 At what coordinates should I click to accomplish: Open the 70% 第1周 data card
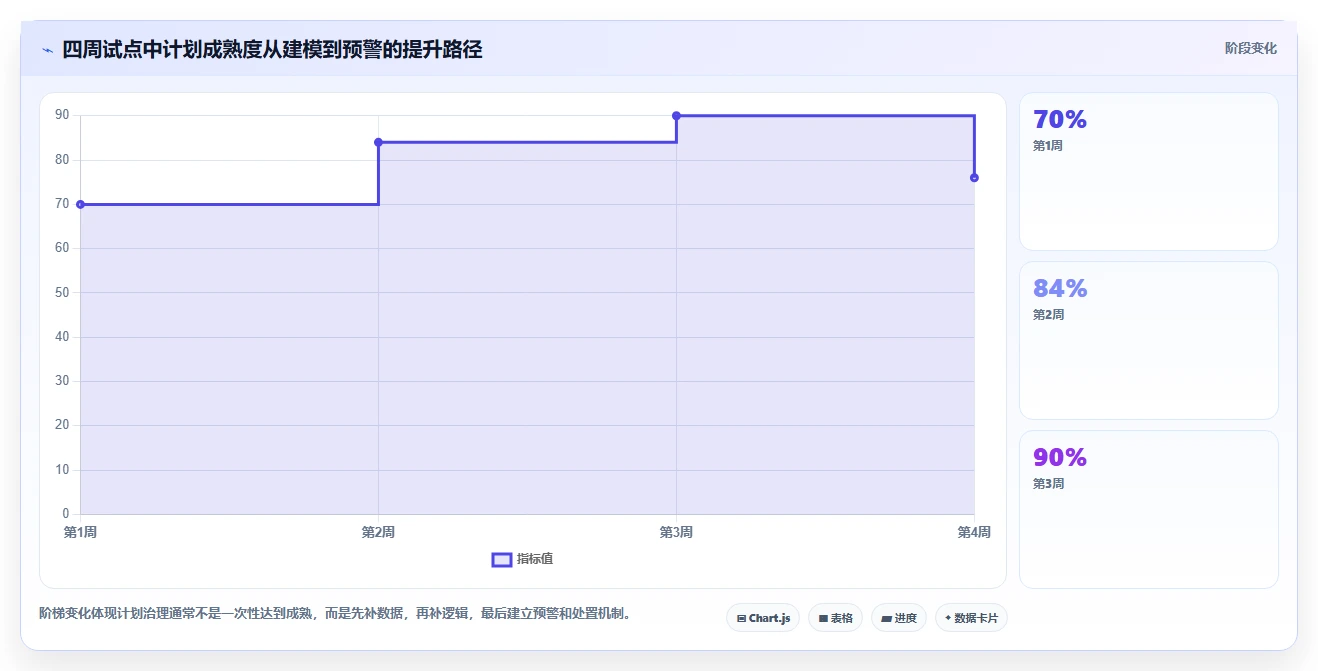tap(1149, 171)
